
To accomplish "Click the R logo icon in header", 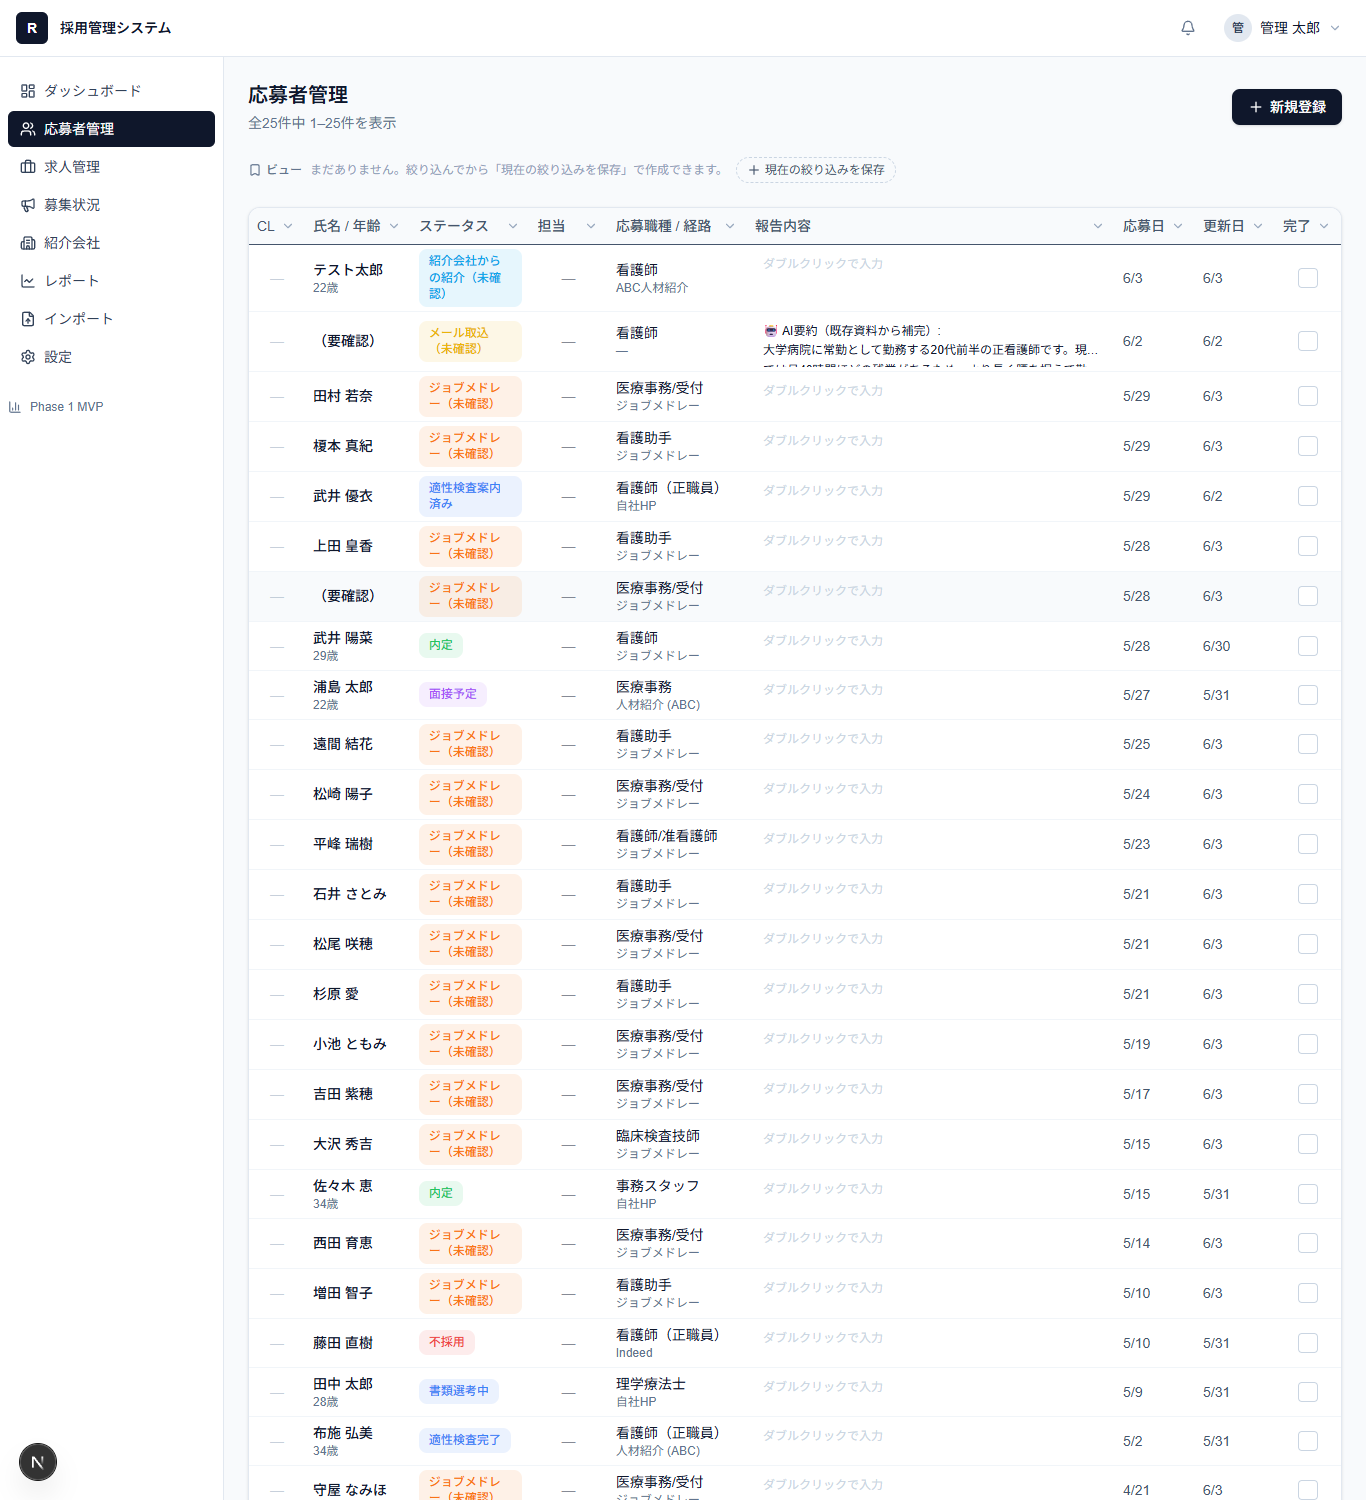I will click(x=32, y=28).
